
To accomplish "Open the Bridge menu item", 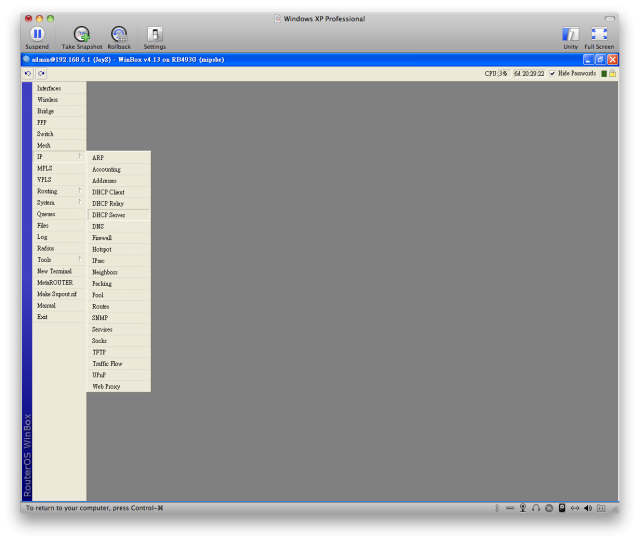I will coord(59,111).
